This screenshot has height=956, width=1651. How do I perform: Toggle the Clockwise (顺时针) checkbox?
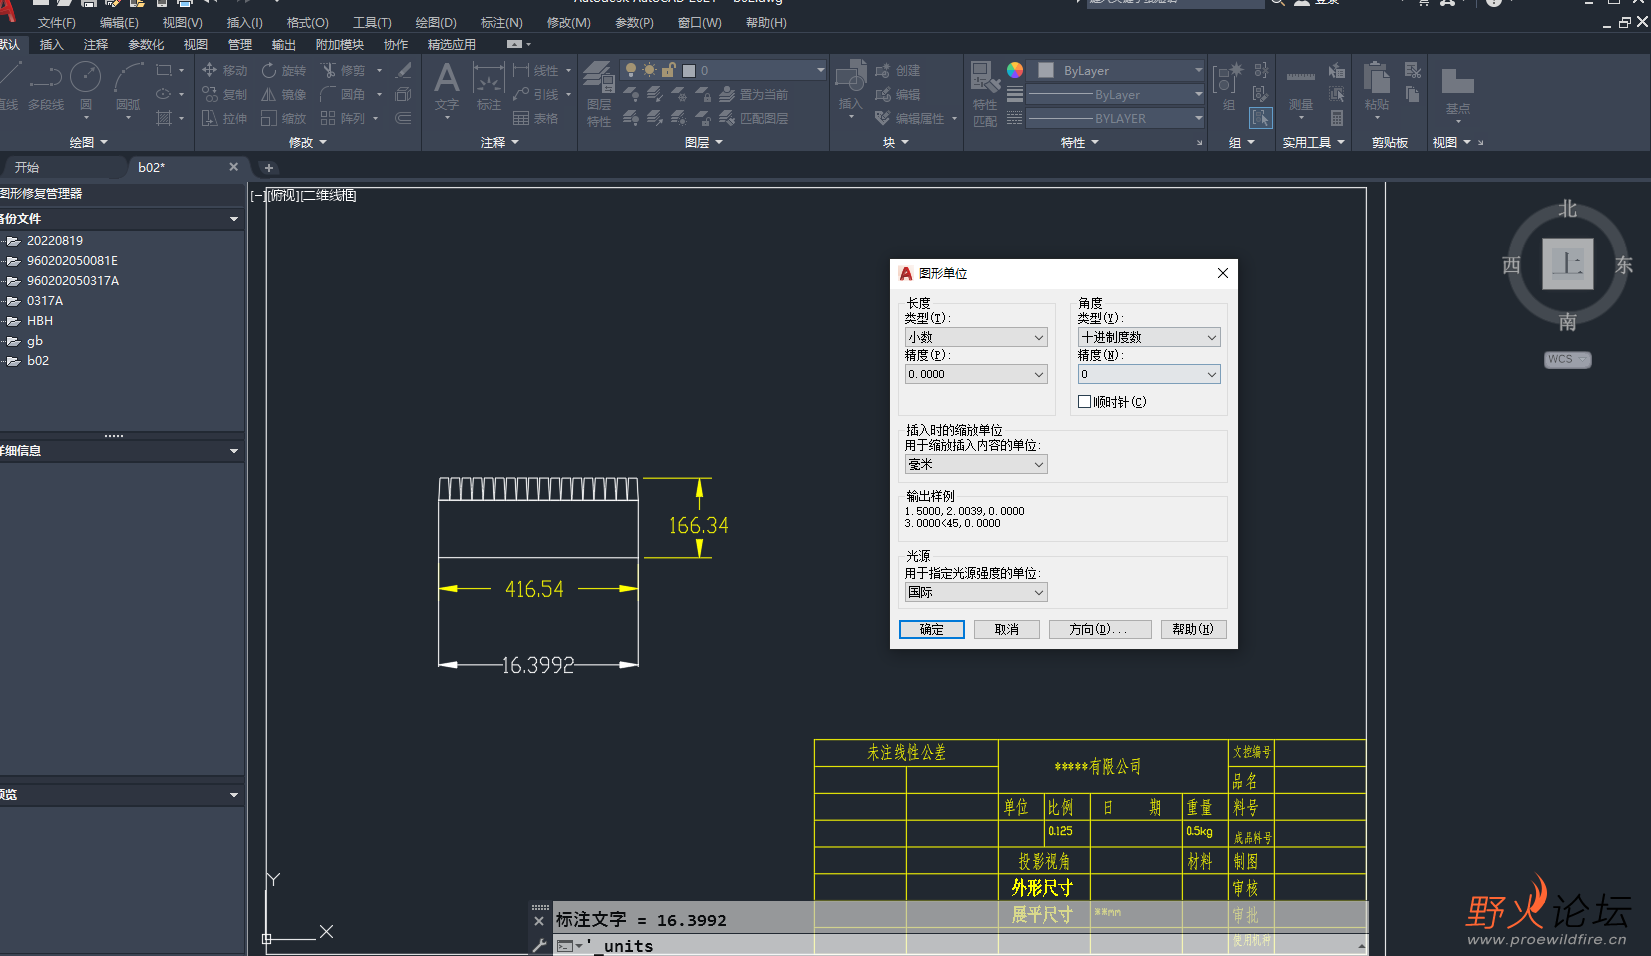point(1084,402)
